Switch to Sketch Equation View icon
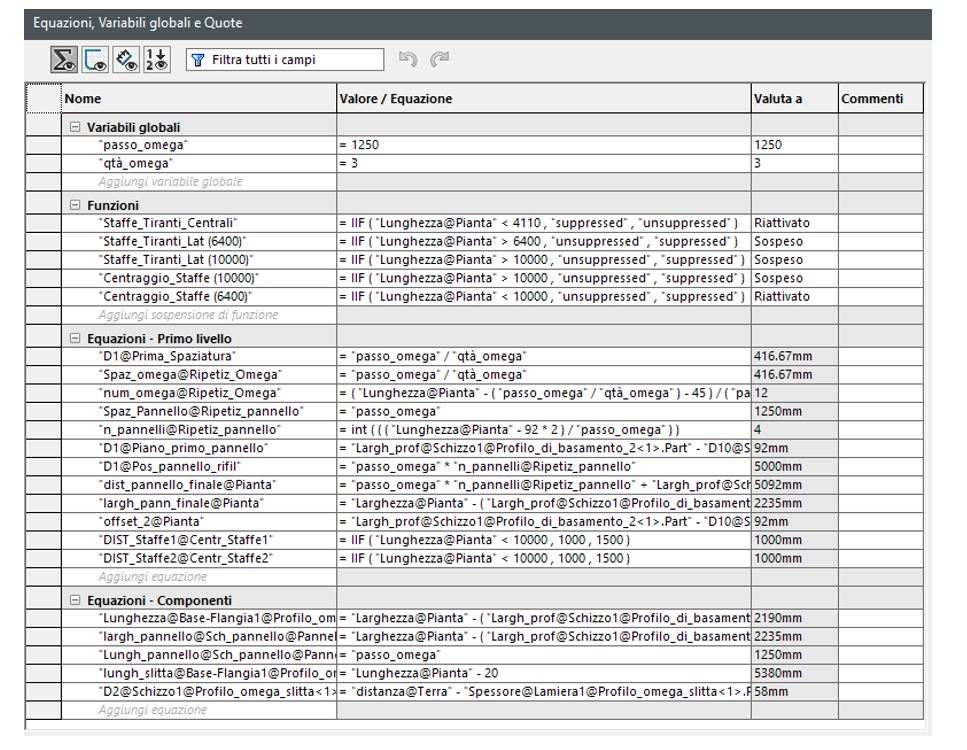The width and height of the screenshot is (967, 750). [96, 60]
